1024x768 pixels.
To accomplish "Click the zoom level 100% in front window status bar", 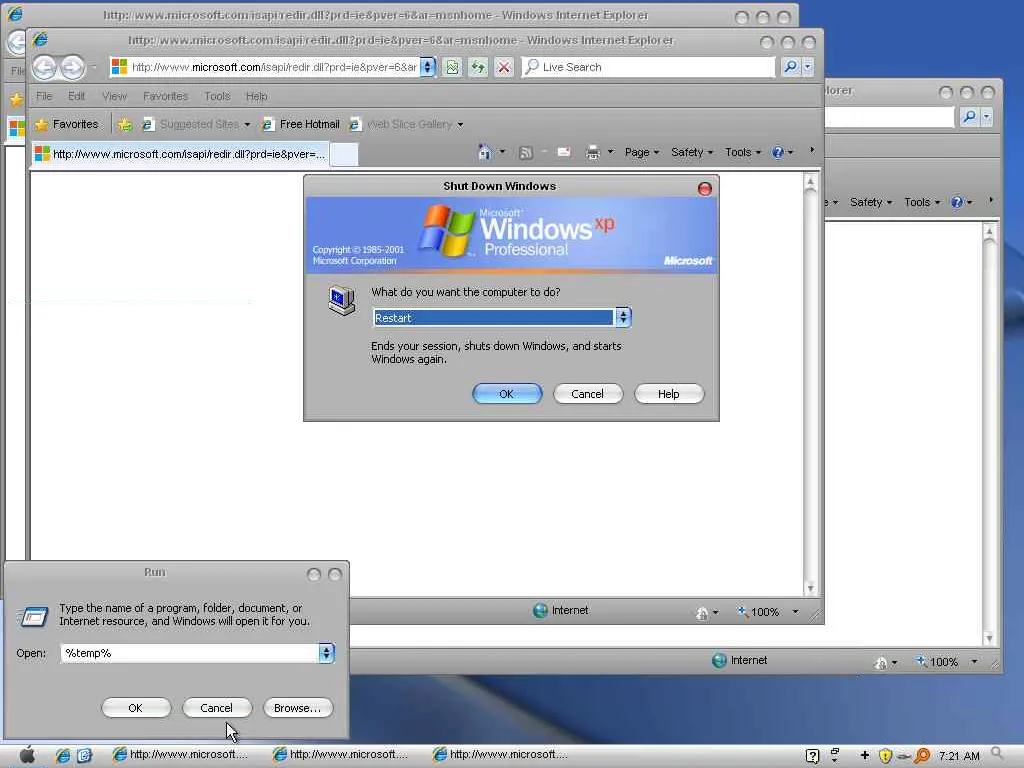I will 765,612.
